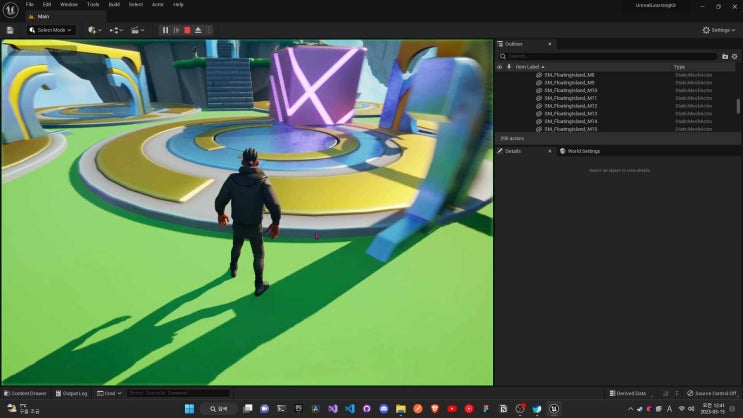Open the Output Log
The height and width of the screenshot is (418, 743).
tap(71, 393)
